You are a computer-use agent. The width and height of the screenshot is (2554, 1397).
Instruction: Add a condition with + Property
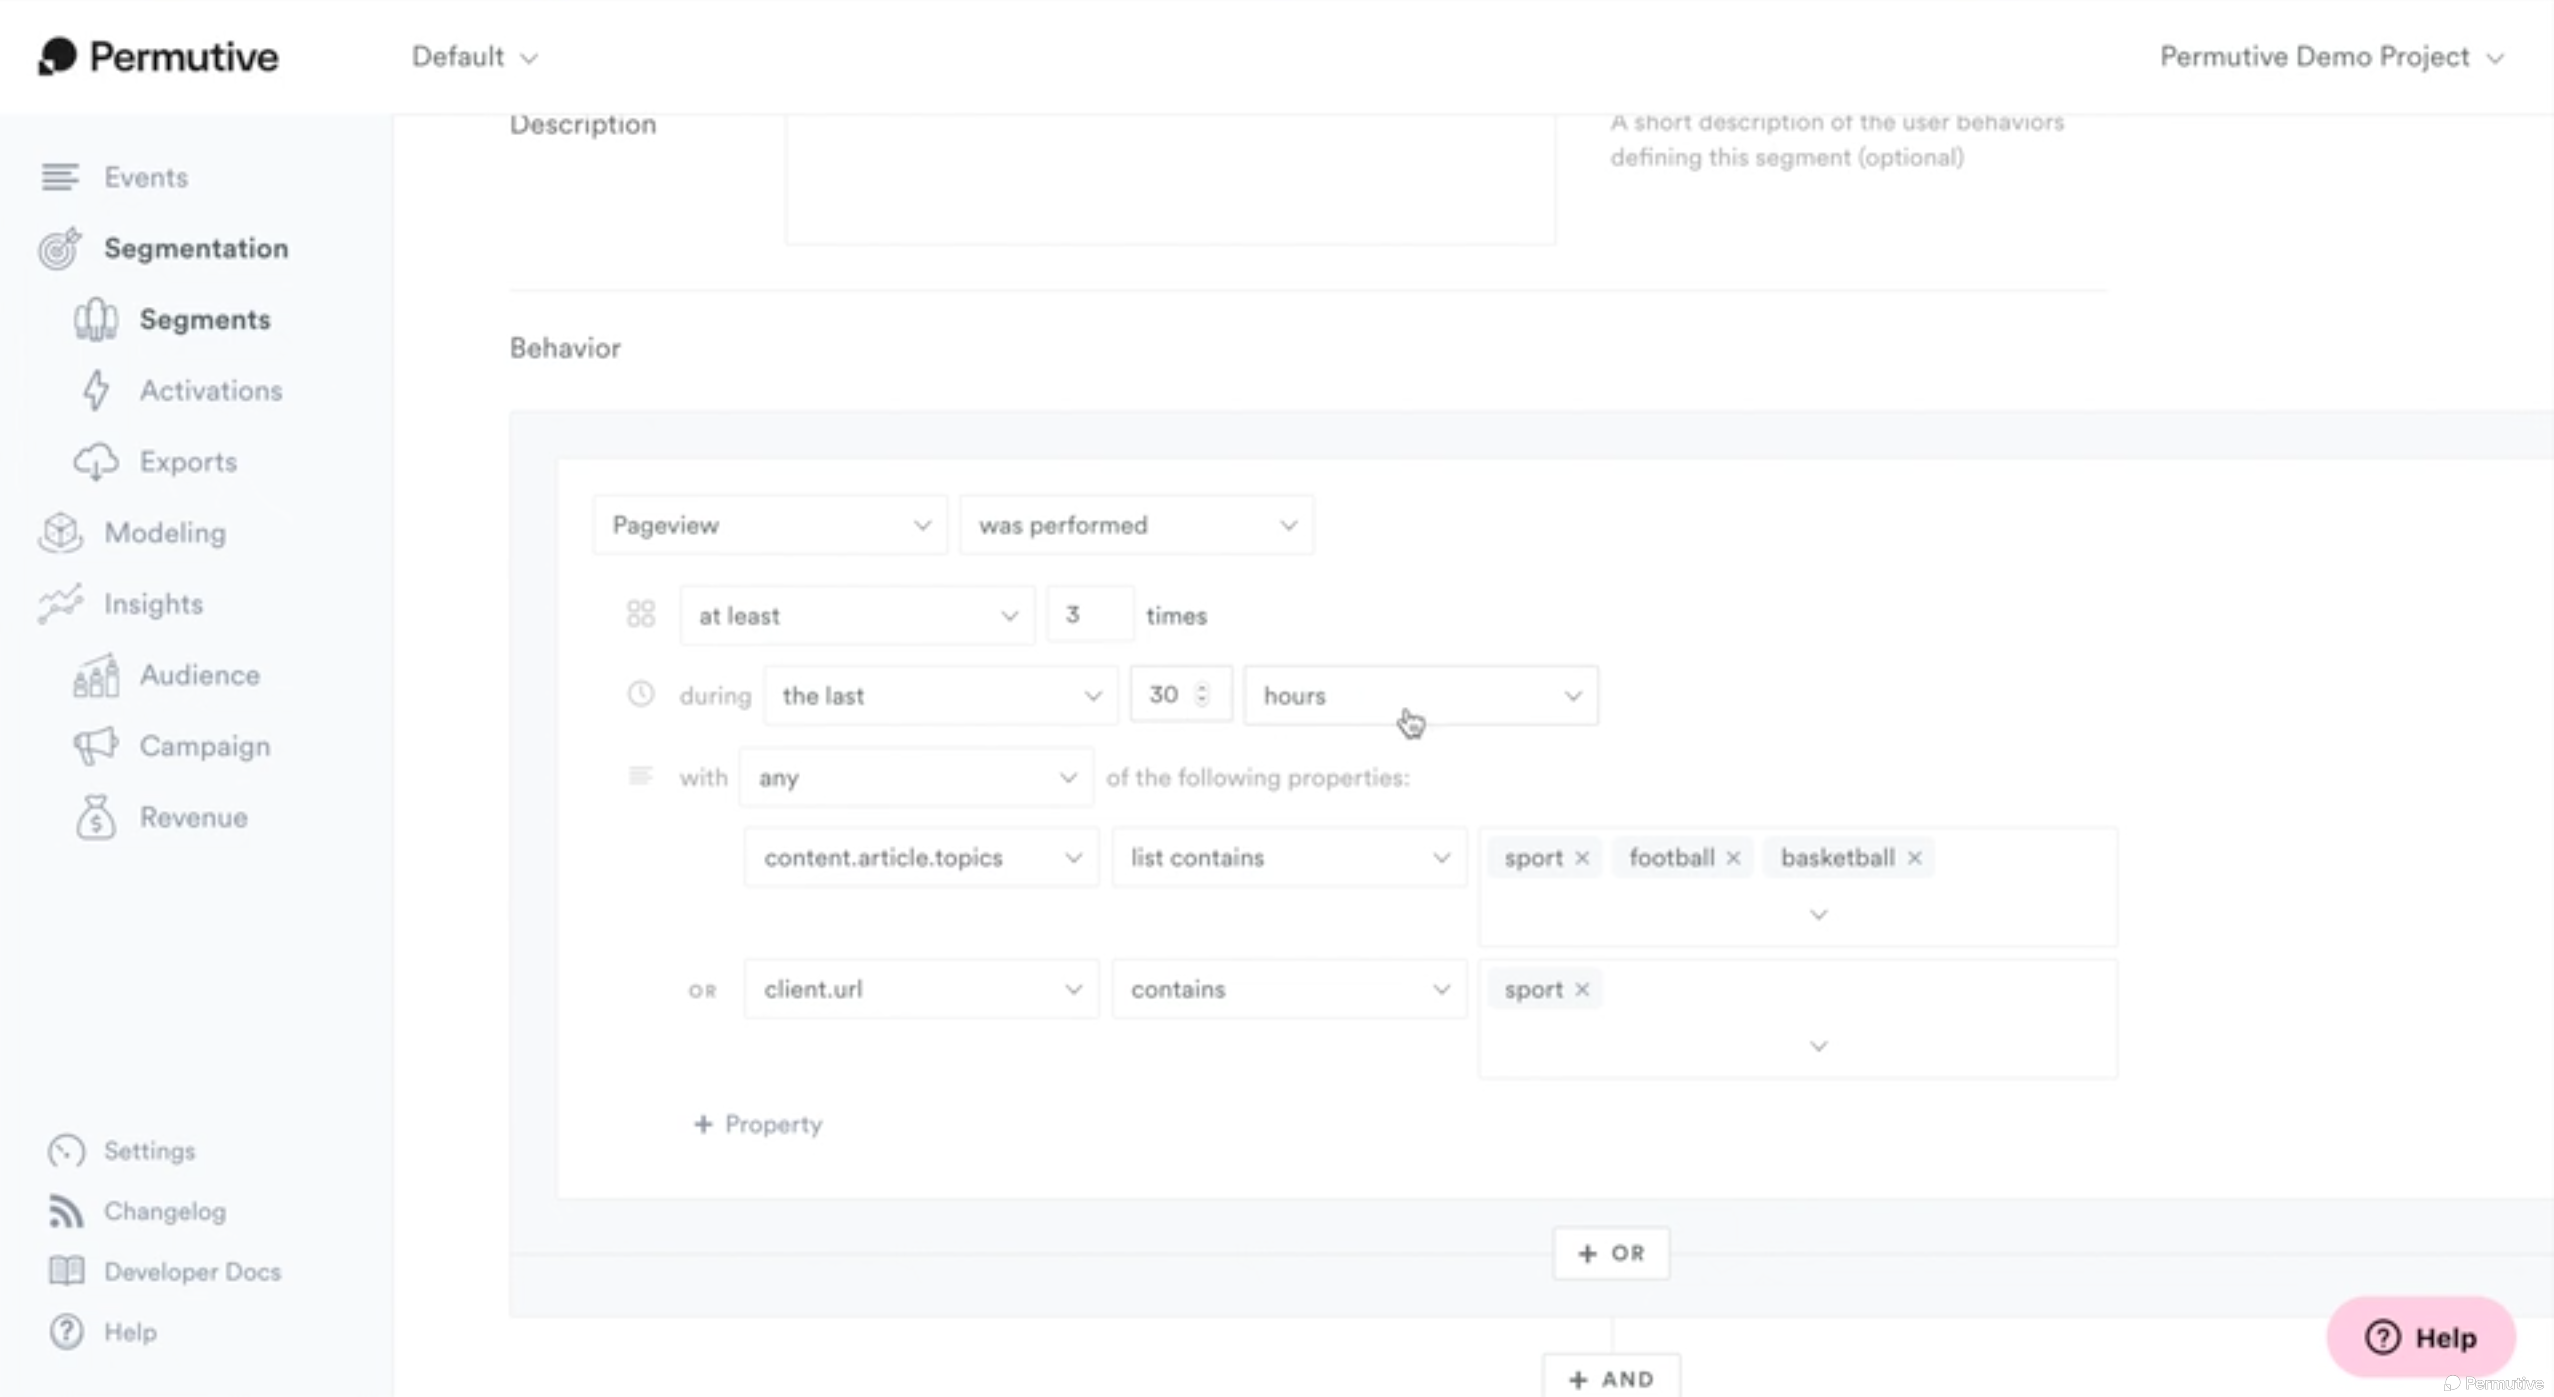point(759,1124)
